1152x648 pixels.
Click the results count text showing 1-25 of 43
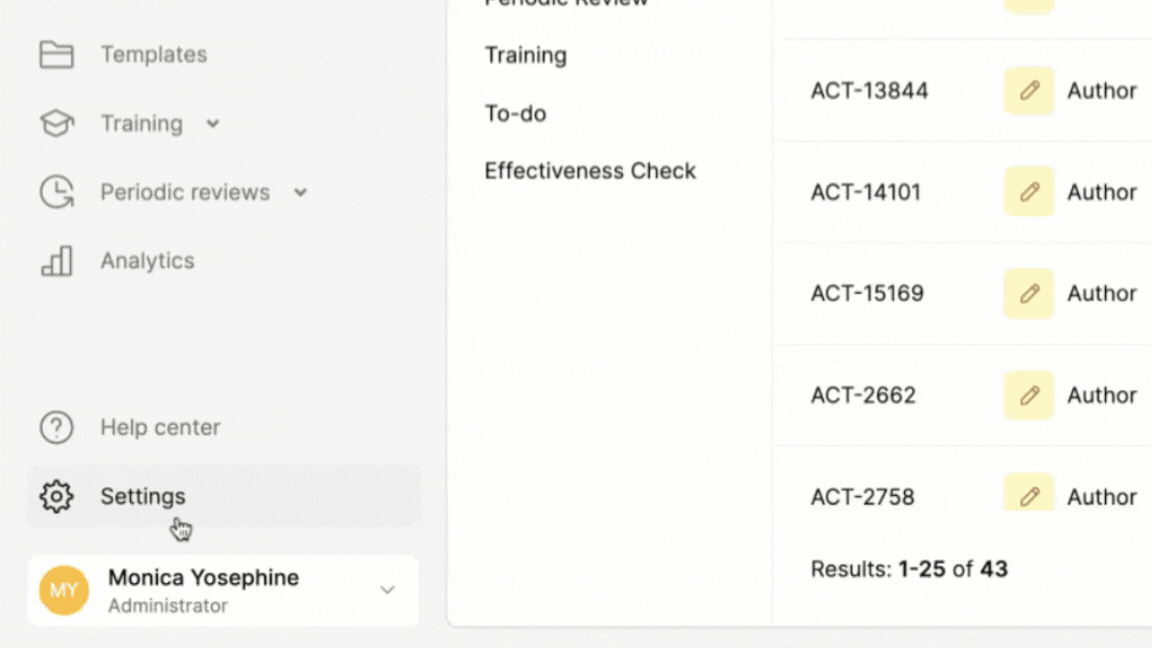[910, 569]
